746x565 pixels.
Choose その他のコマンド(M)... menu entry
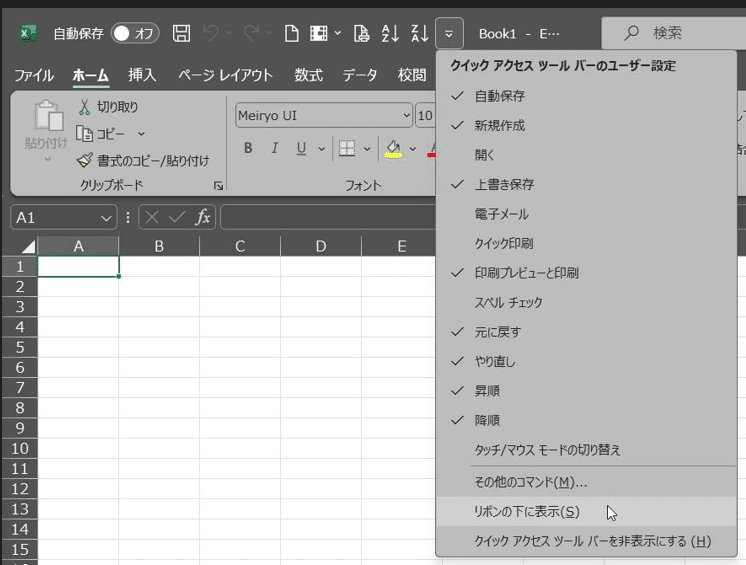point(586,482)
